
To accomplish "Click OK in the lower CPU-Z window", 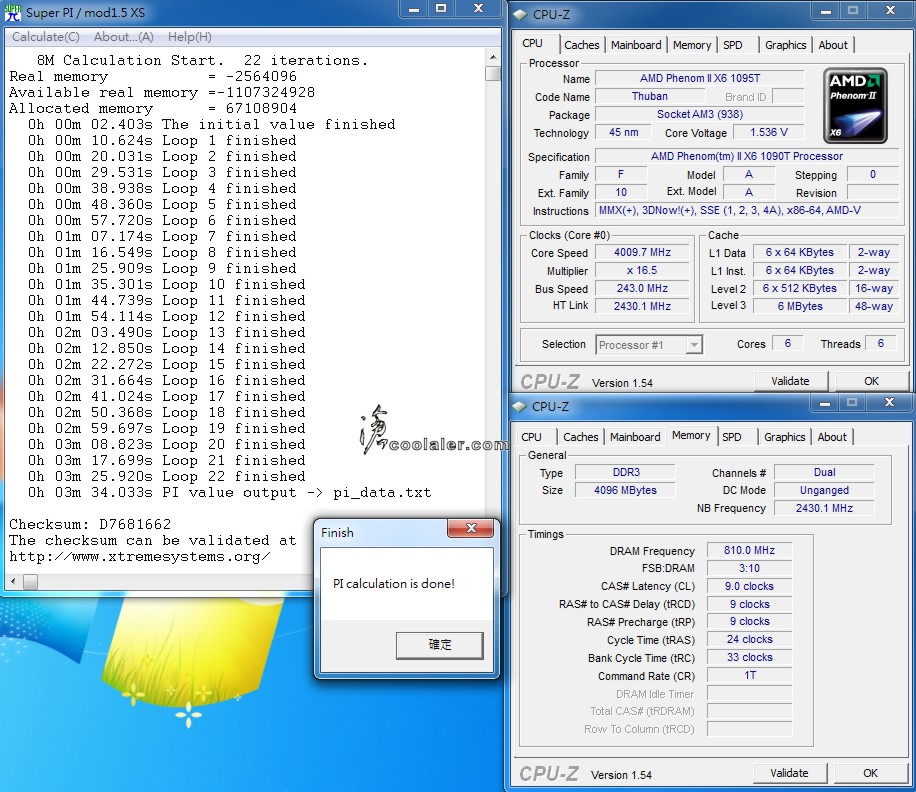I will pyautogui.click(x=870, y=773).
